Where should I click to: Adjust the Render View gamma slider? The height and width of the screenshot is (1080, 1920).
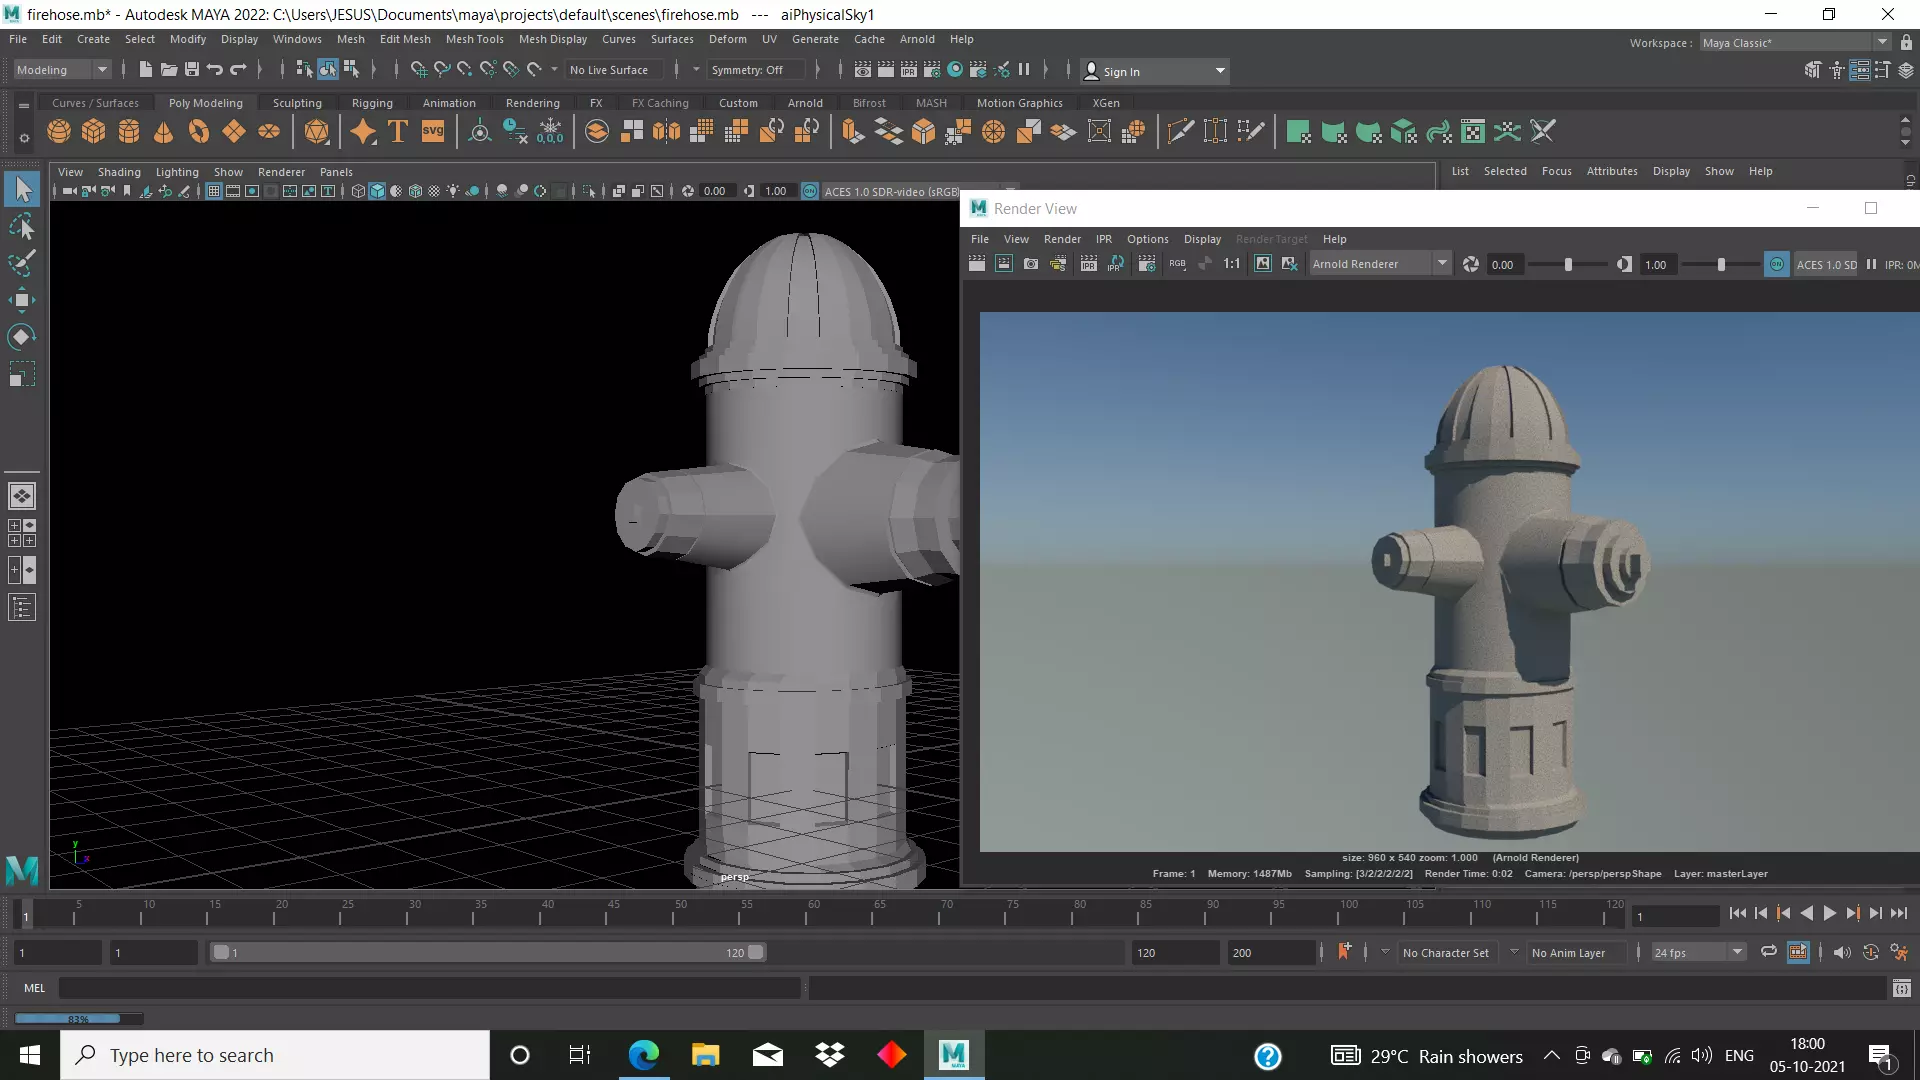(1721, 264)
